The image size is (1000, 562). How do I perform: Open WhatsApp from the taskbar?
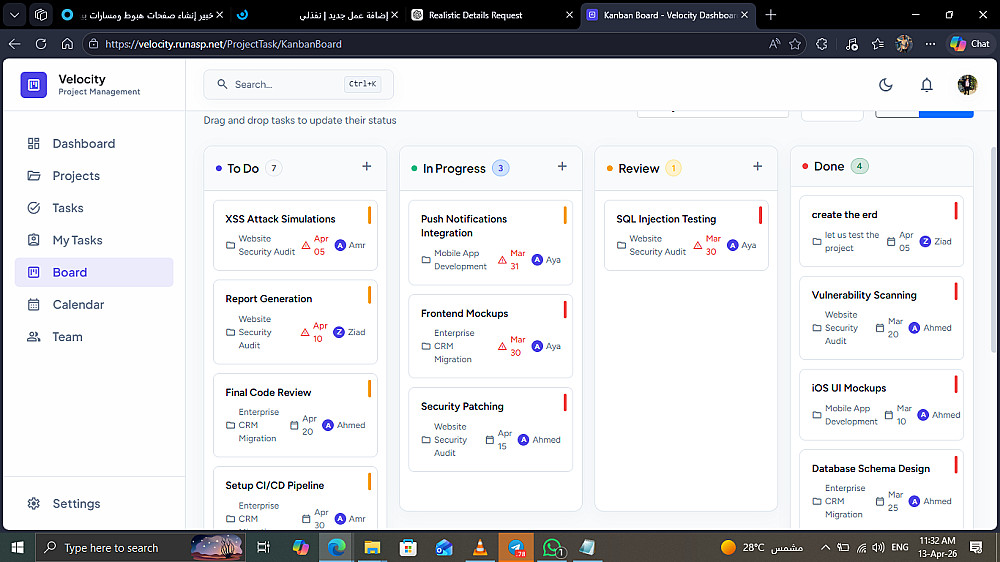pos(552,547)
